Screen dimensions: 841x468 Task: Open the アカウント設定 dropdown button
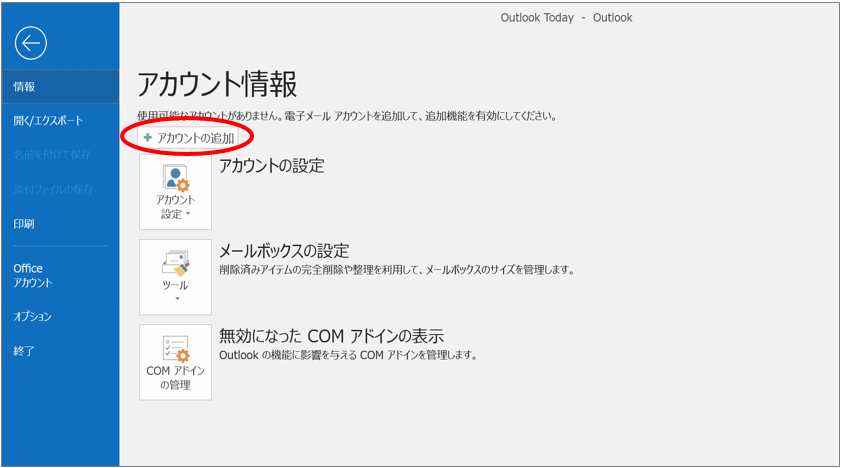tap(175, 192)
